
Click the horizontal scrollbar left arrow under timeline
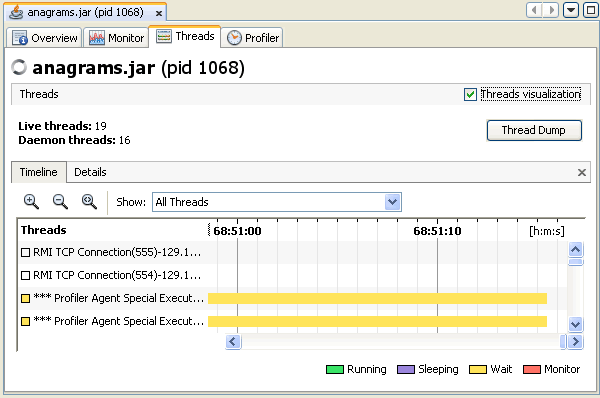[233, 341]
